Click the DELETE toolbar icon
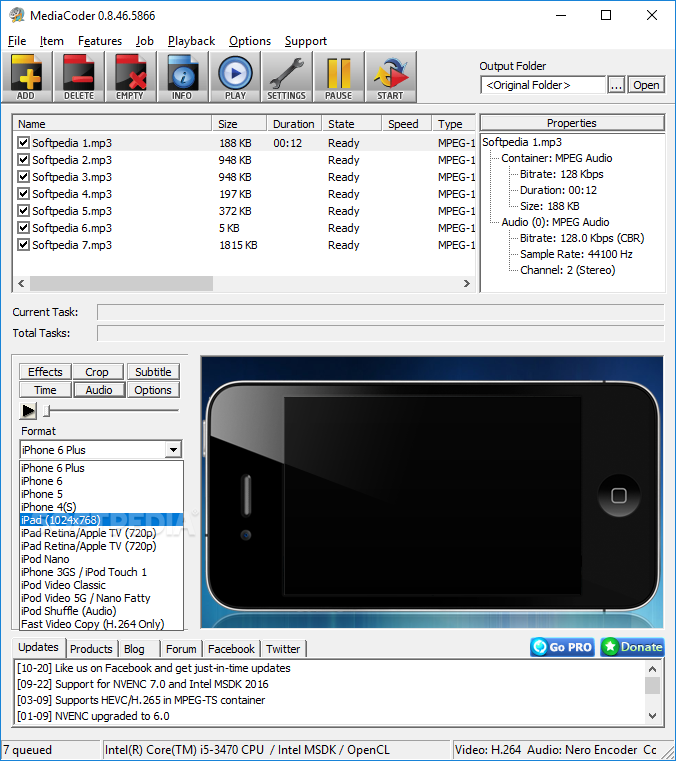 click(x=79, y=76)
